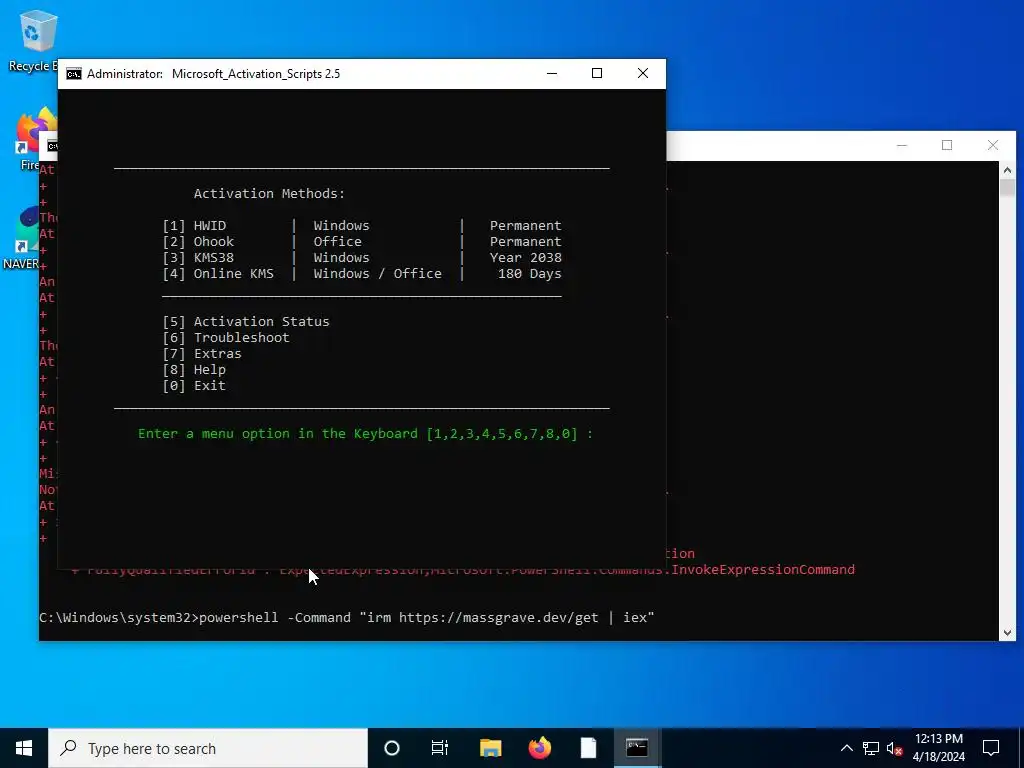Click the scroll down arrow in background console
The image size is (1024, 768).
pyautogui.click(x=1007, y=632)
